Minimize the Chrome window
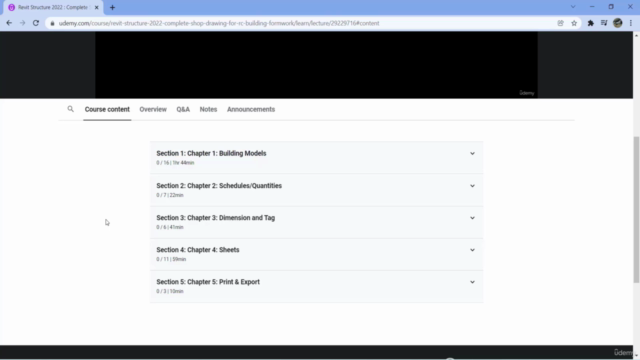640x360 pixels. [x=592, y=7]
